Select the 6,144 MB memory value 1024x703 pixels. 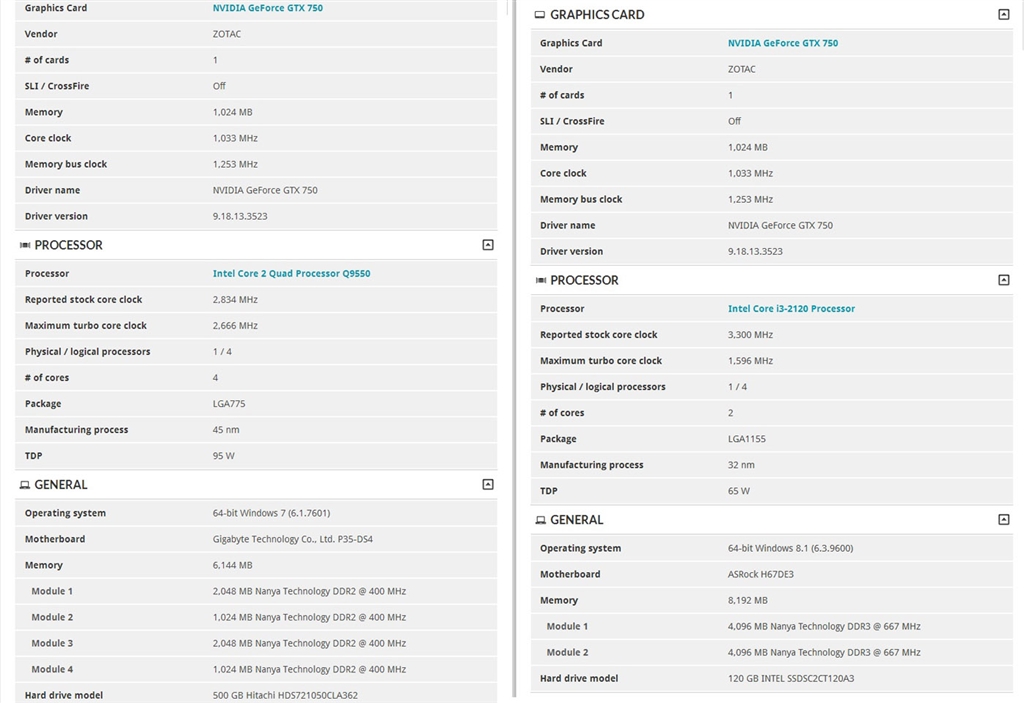tap(232, 566)
